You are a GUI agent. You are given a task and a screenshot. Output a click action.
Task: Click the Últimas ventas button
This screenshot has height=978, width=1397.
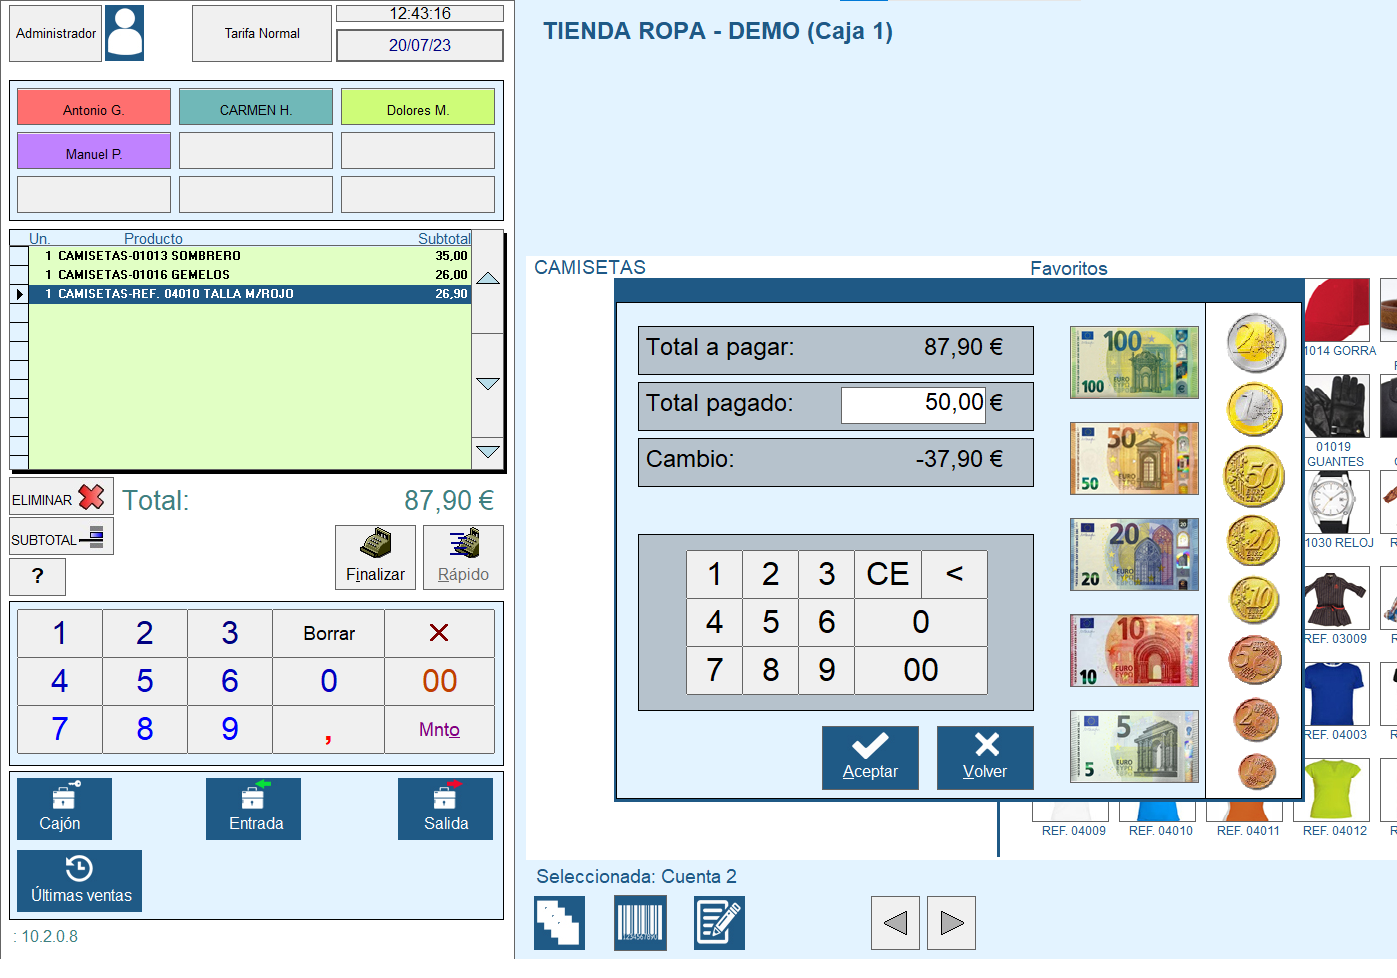click(x=80, y=881)
